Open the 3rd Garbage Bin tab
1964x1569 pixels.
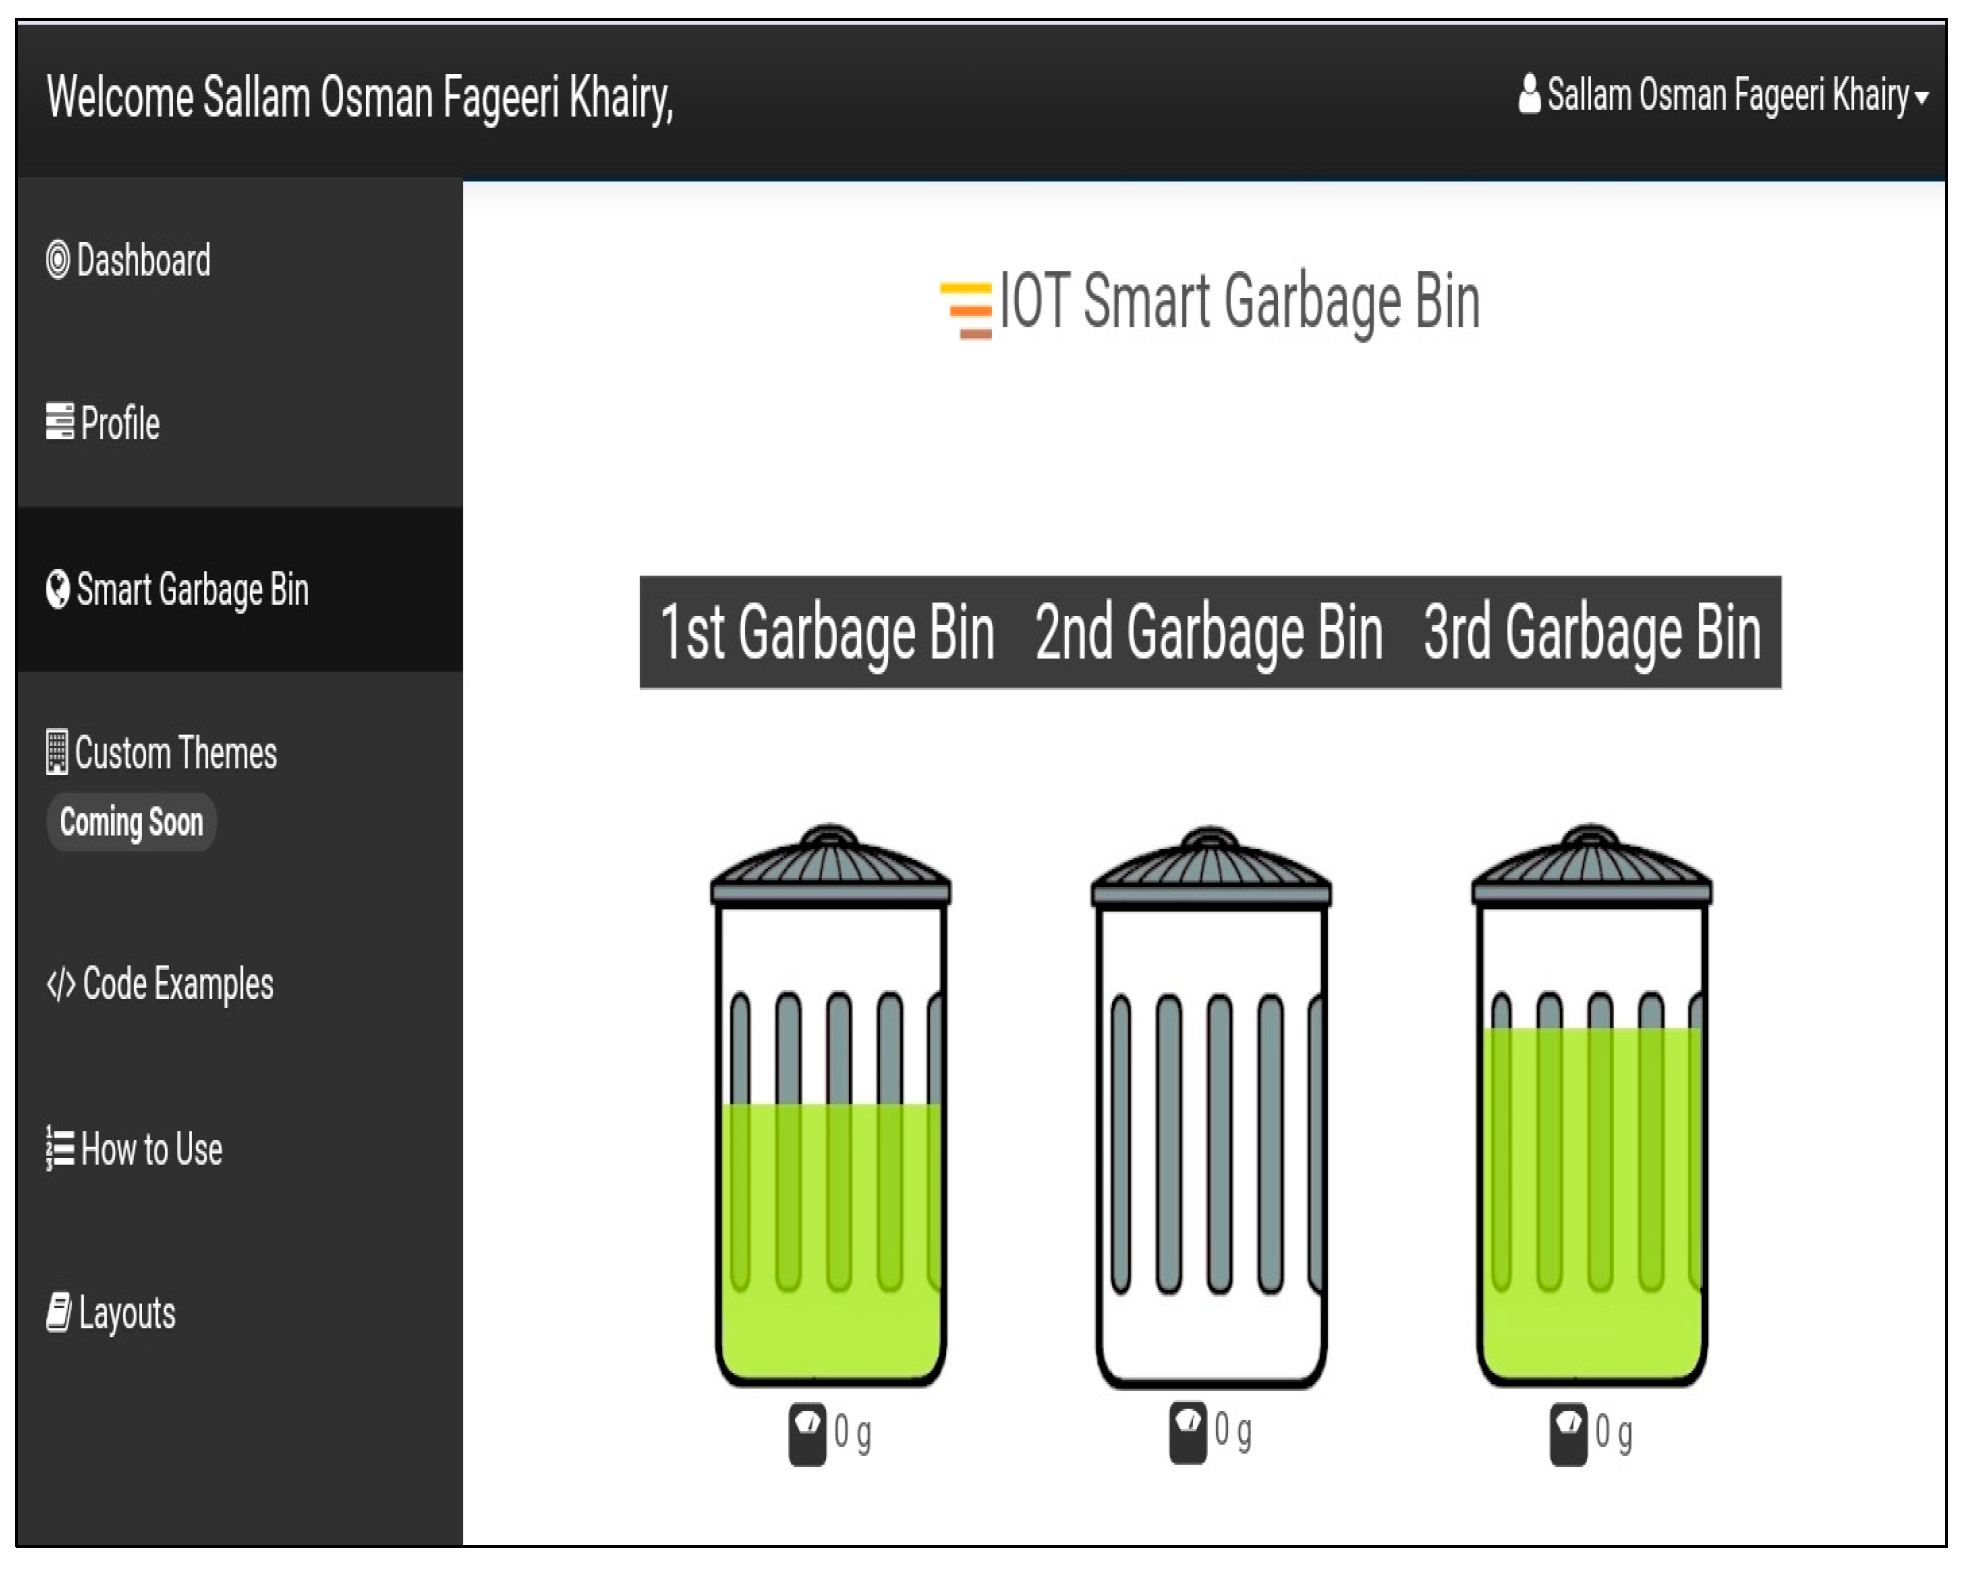(1592, 632)
